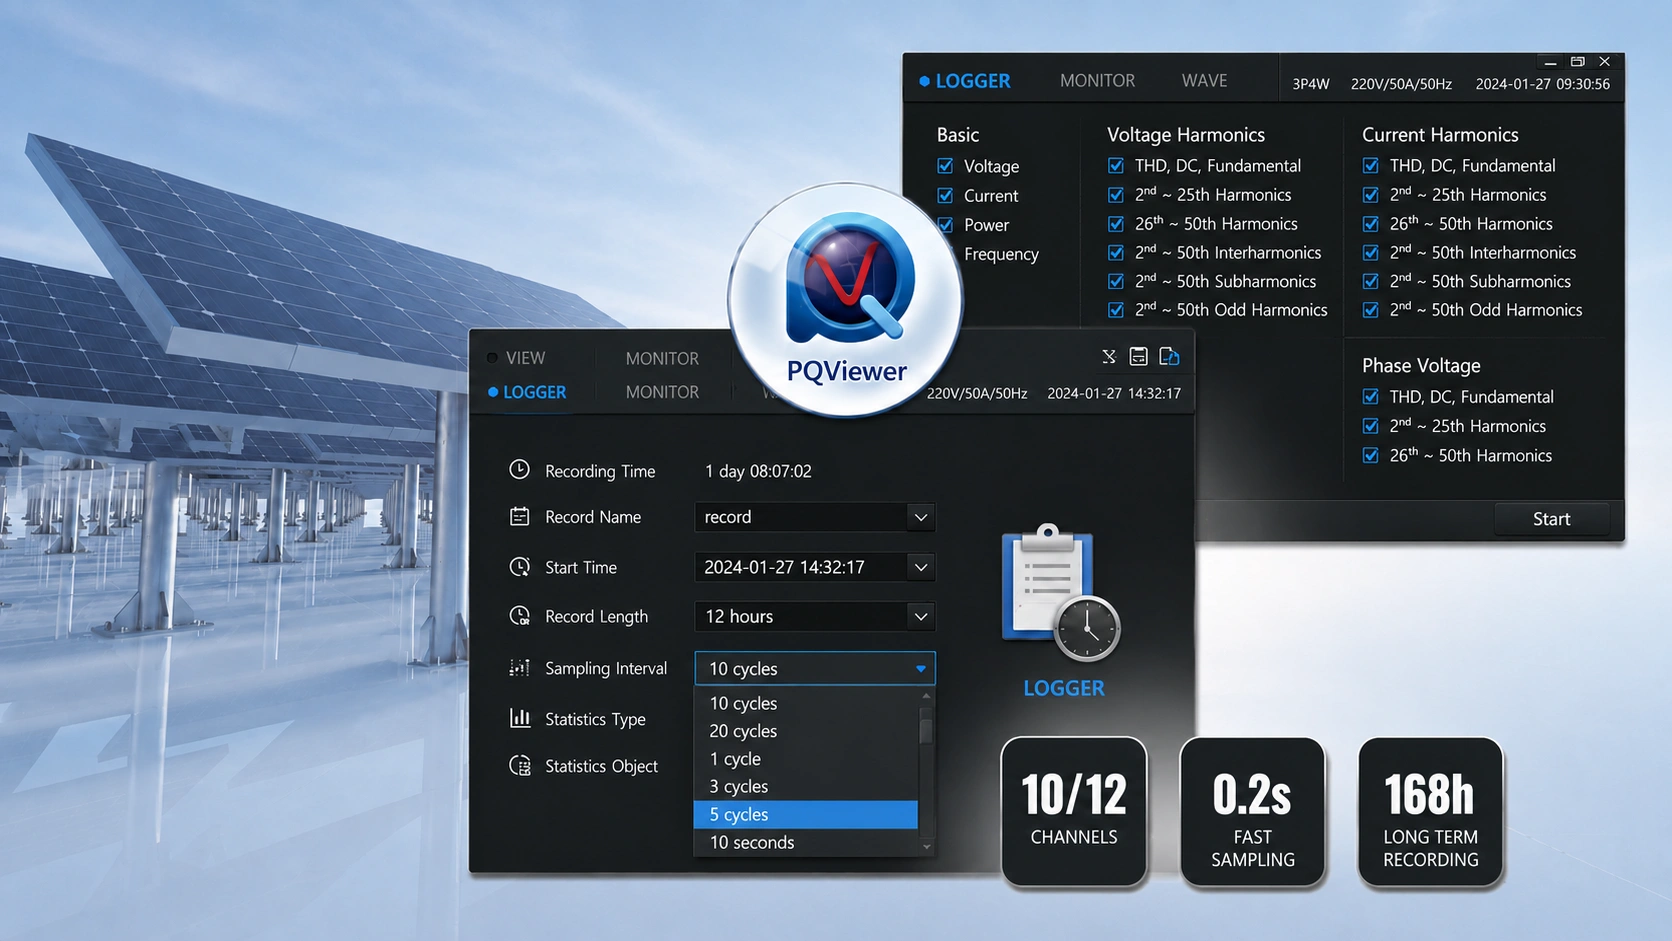
Task: Toggle 26th ~ 50th Harmonics under Phase Voltage
Action: click(x=1371, y=455)
